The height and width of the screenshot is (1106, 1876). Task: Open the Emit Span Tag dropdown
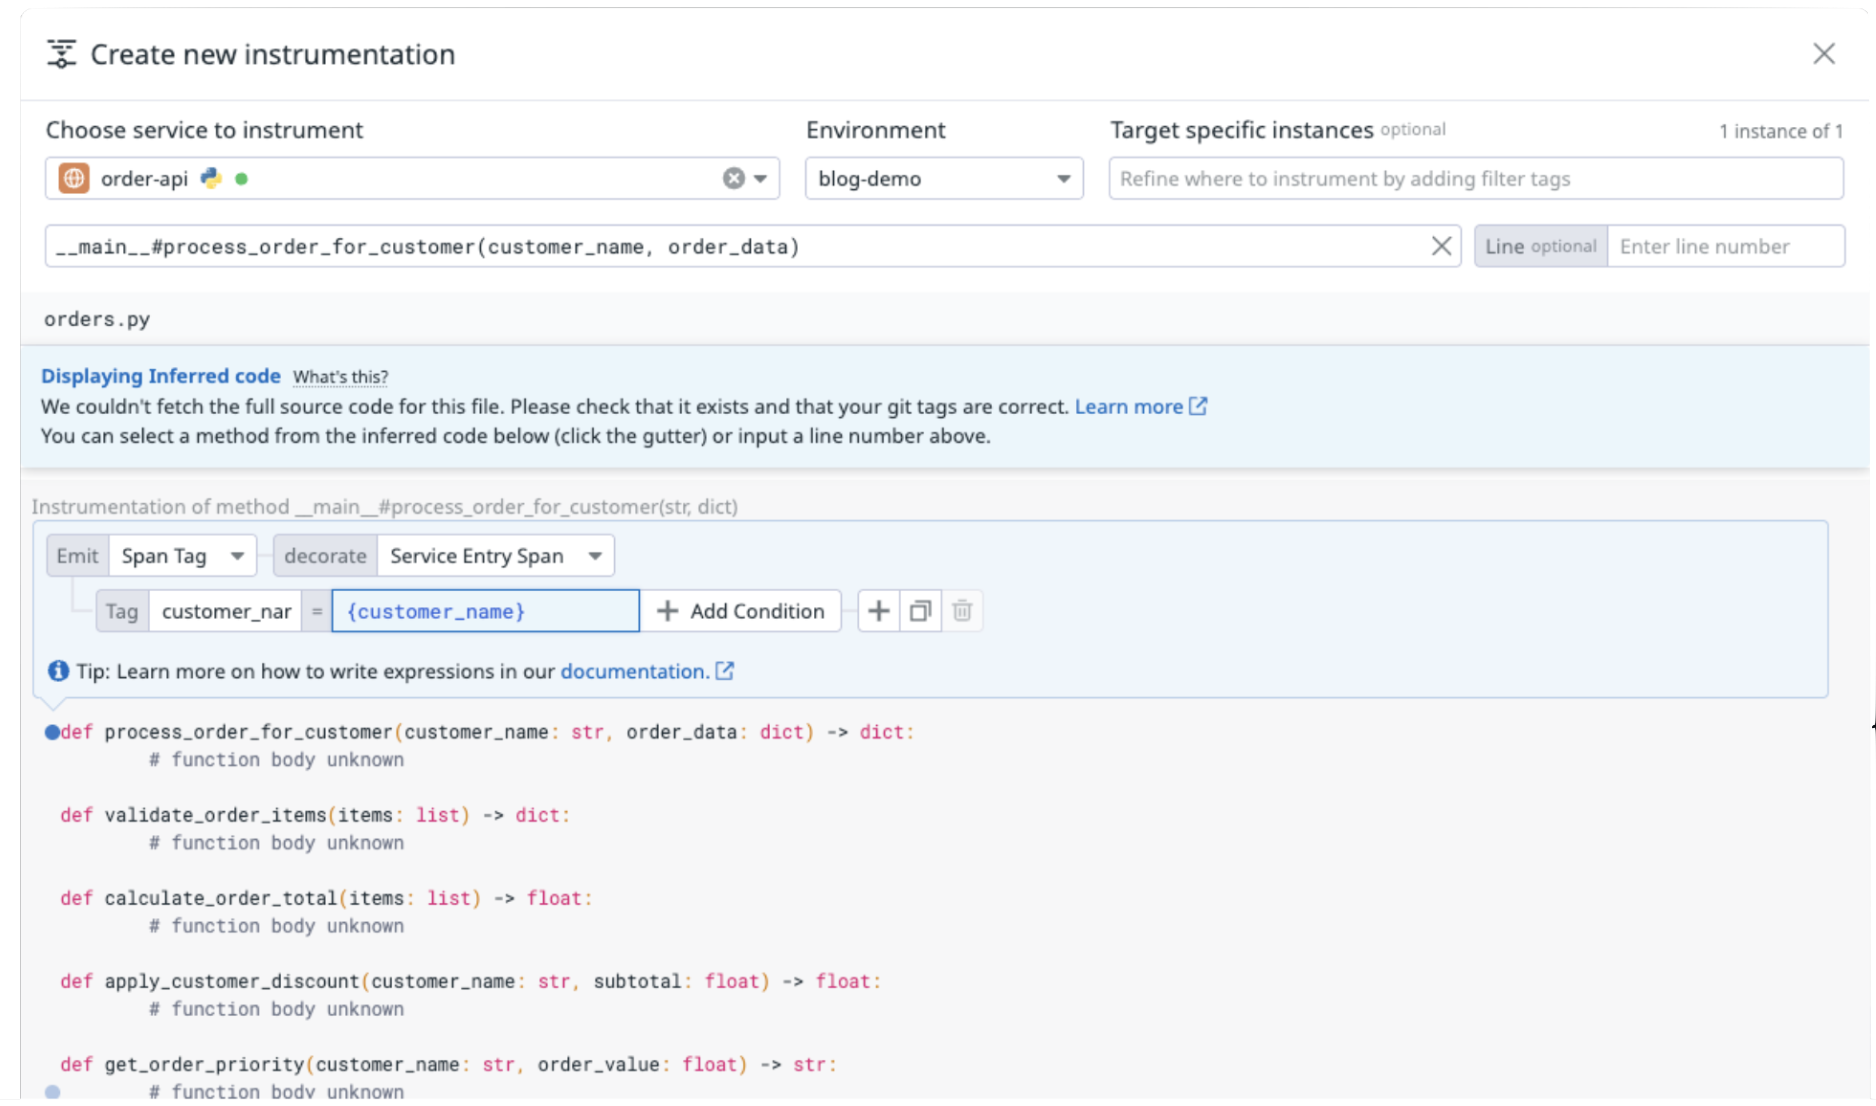(x=183, y=556)
